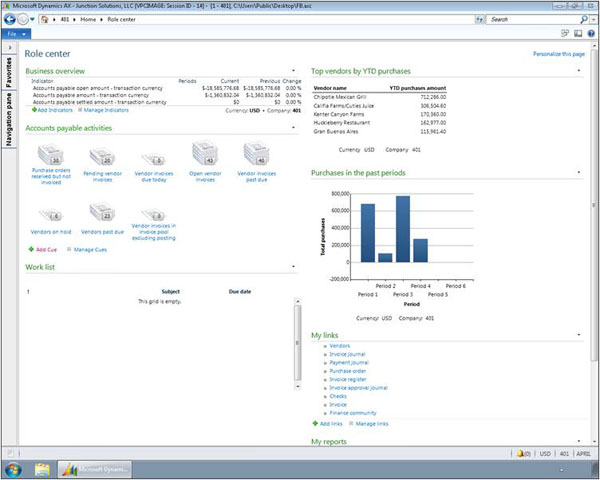Select the Favorites side tab

click(9, 72)
